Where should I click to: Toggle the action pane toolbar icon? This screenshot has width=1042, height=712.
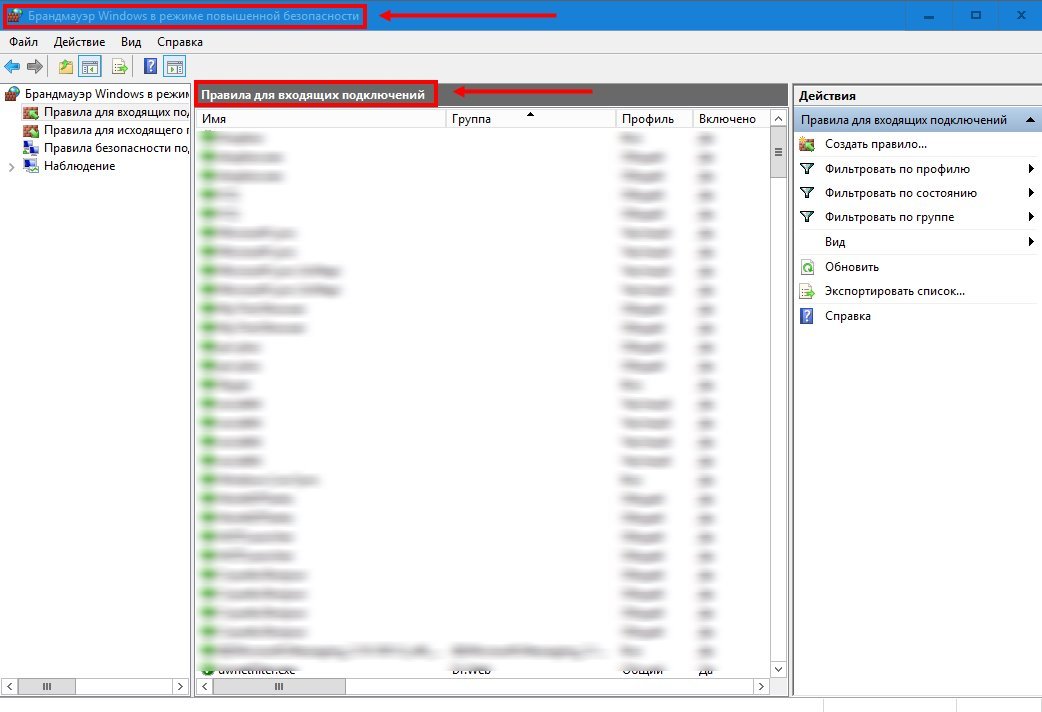175,67
